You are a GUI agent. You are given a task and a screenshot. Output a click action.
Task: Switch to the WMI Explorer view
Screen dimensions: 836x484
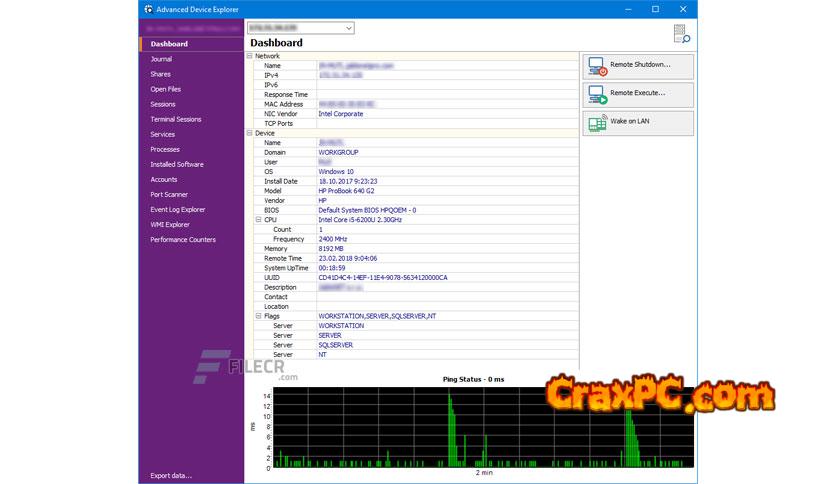click(x=169, y=224)
